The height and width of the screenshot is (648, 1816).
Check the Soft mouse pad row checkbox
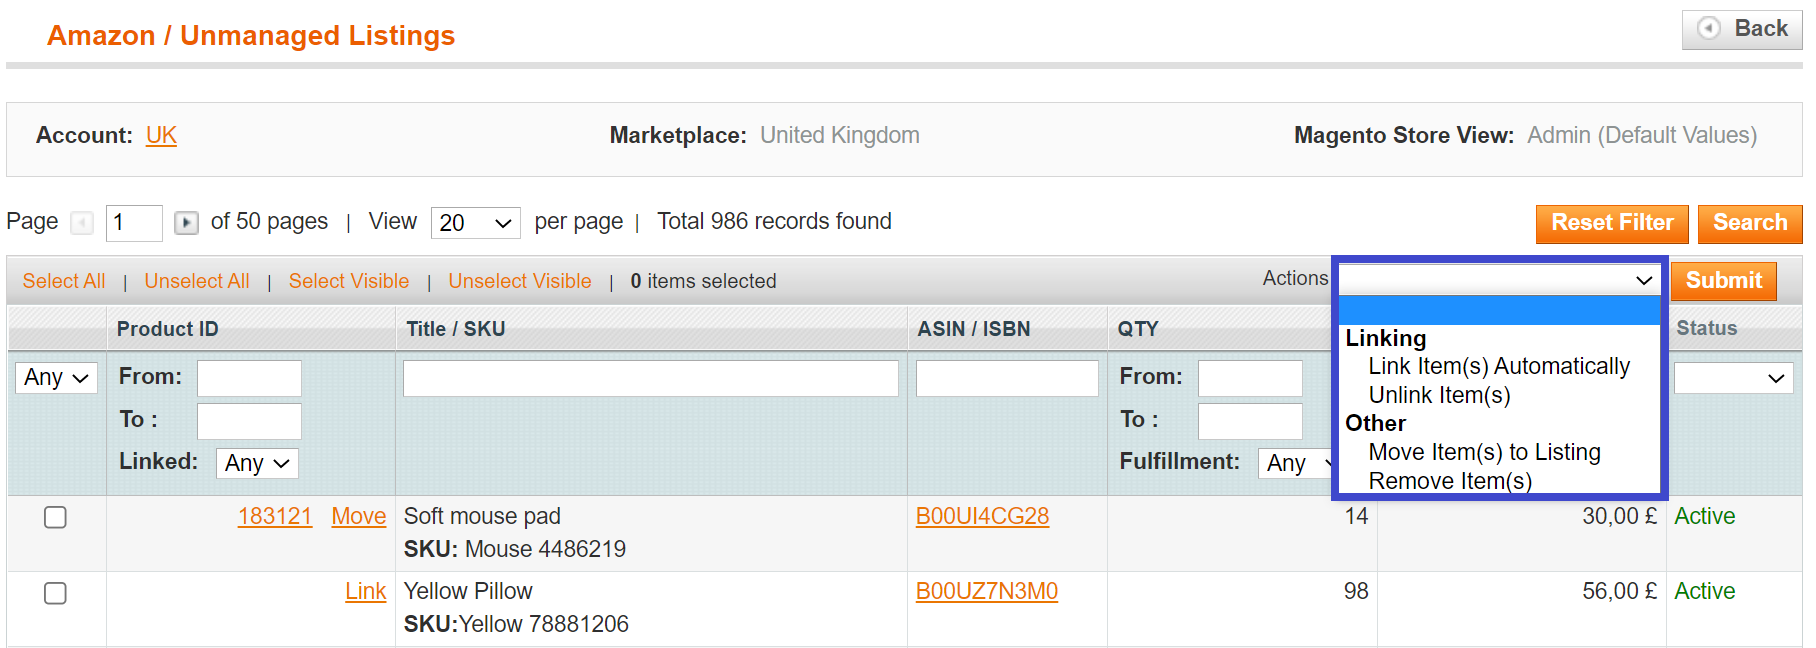click(56, 517)
